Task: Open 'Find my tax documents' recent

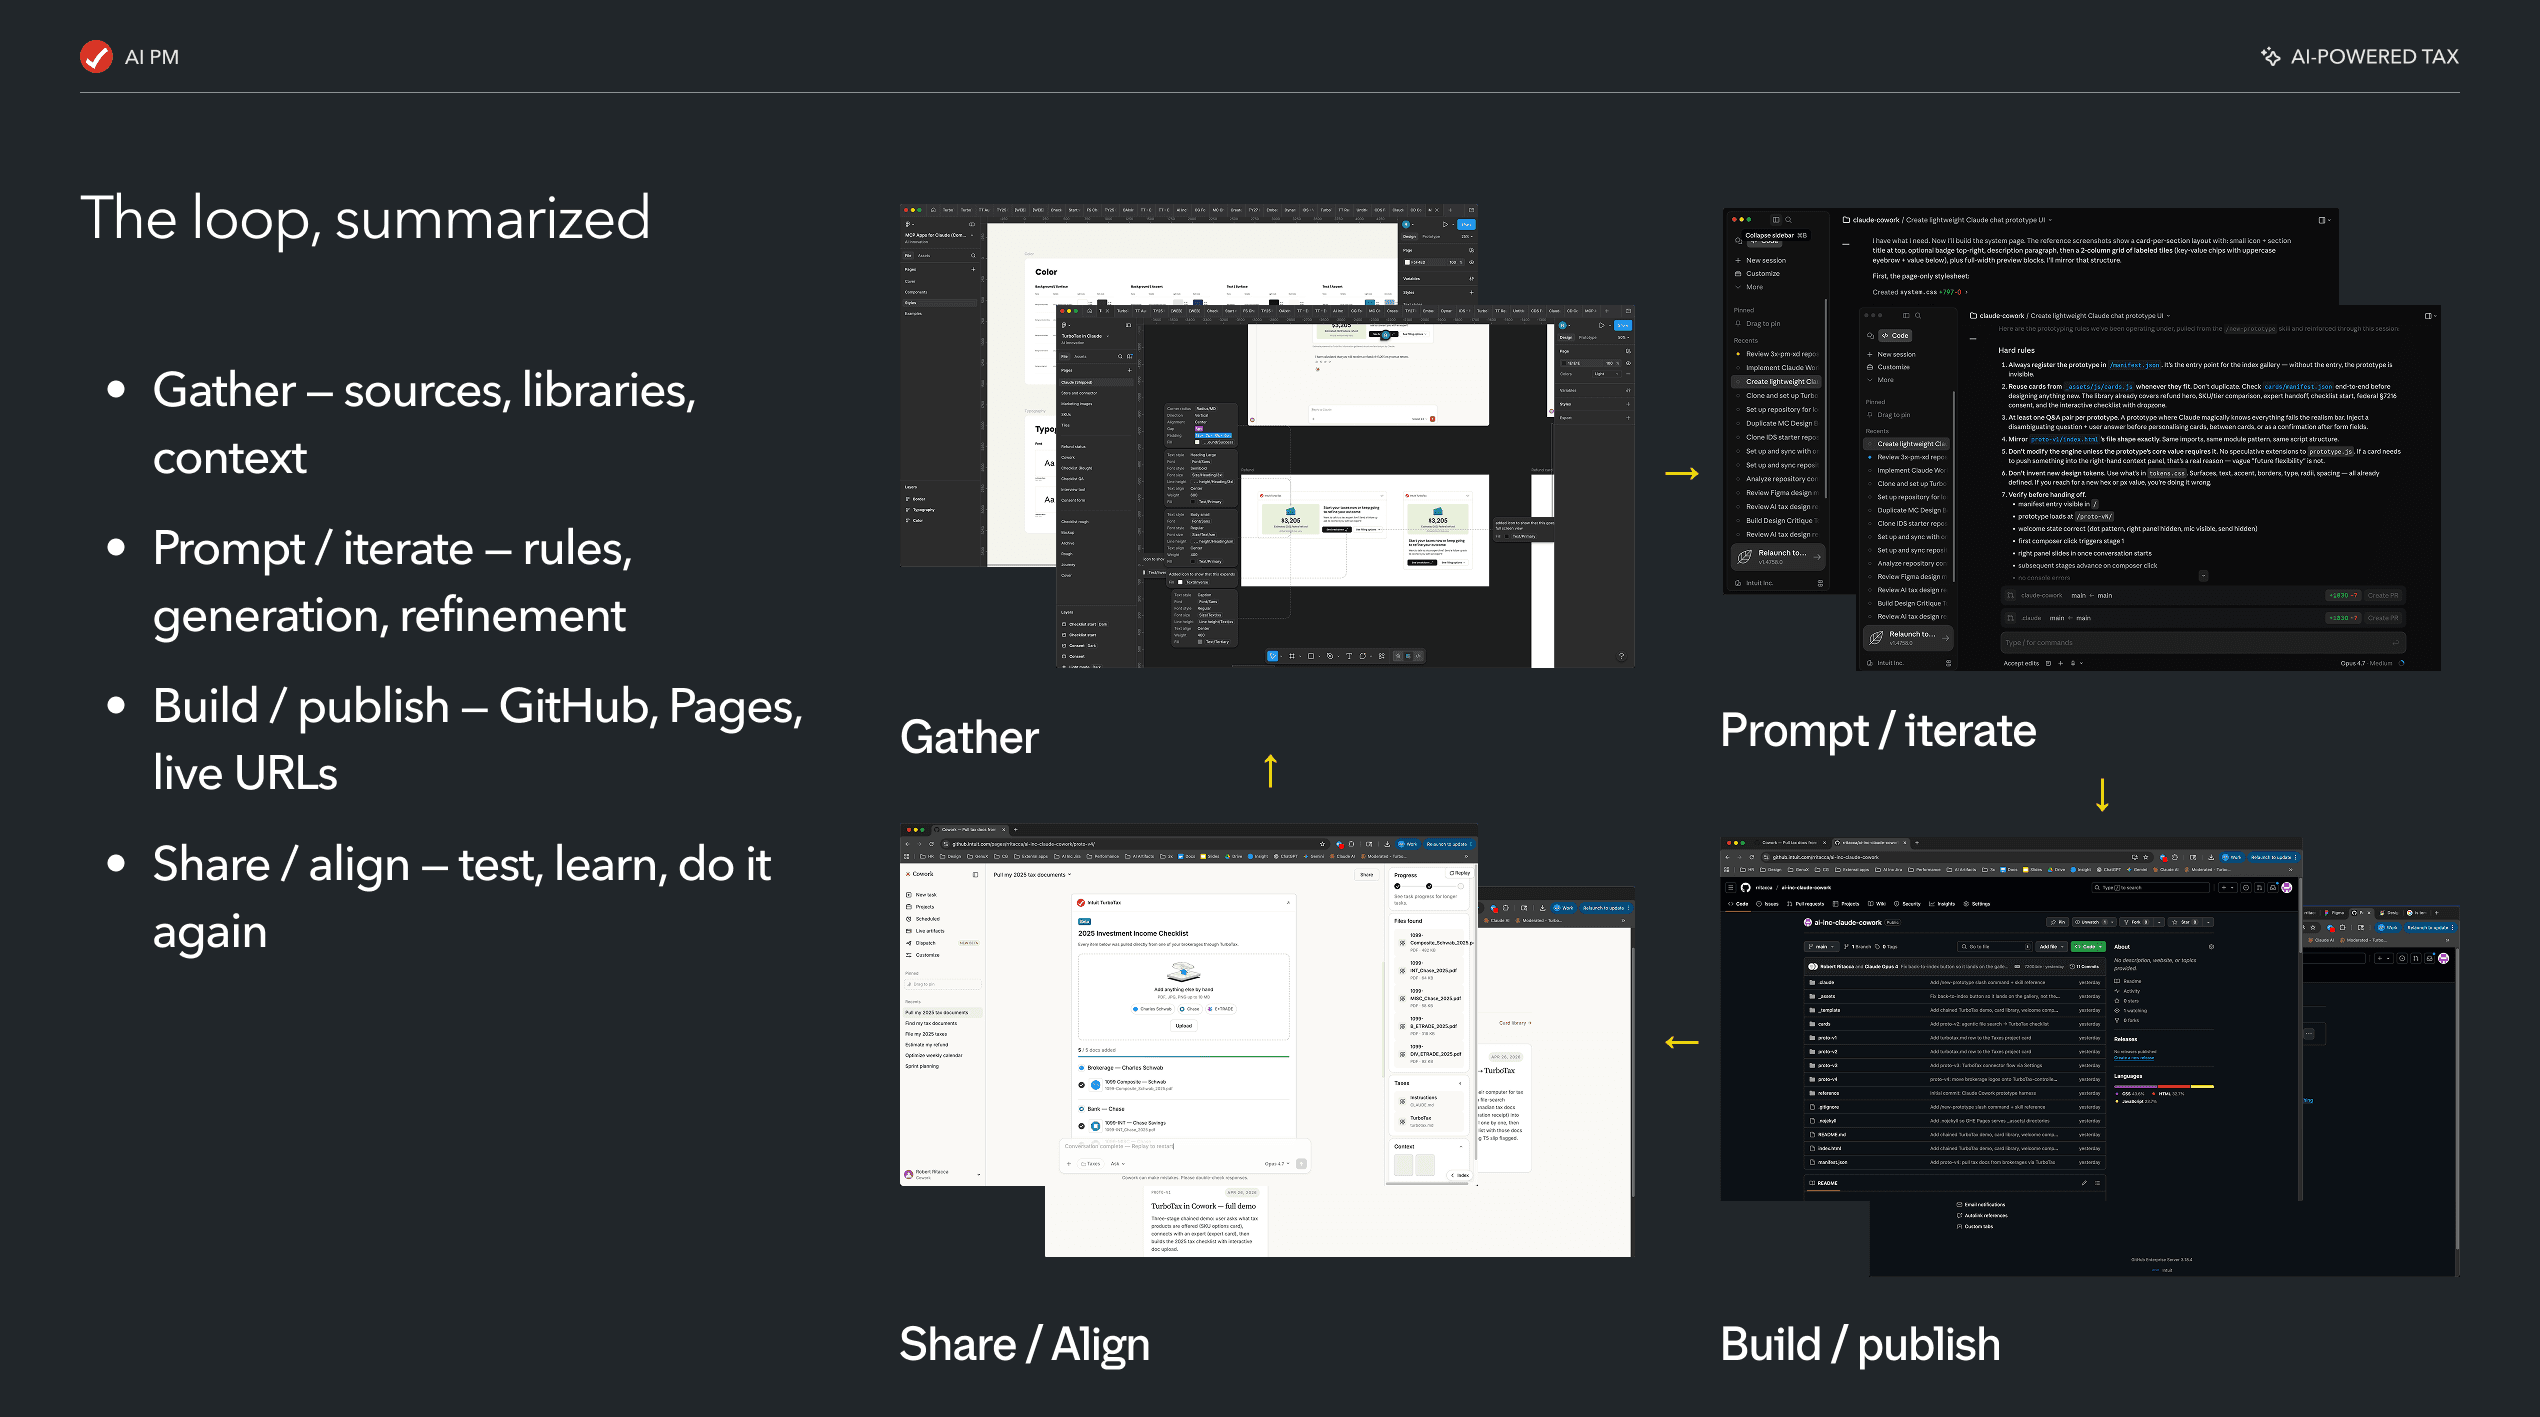Action: (x=931, y=1023)
